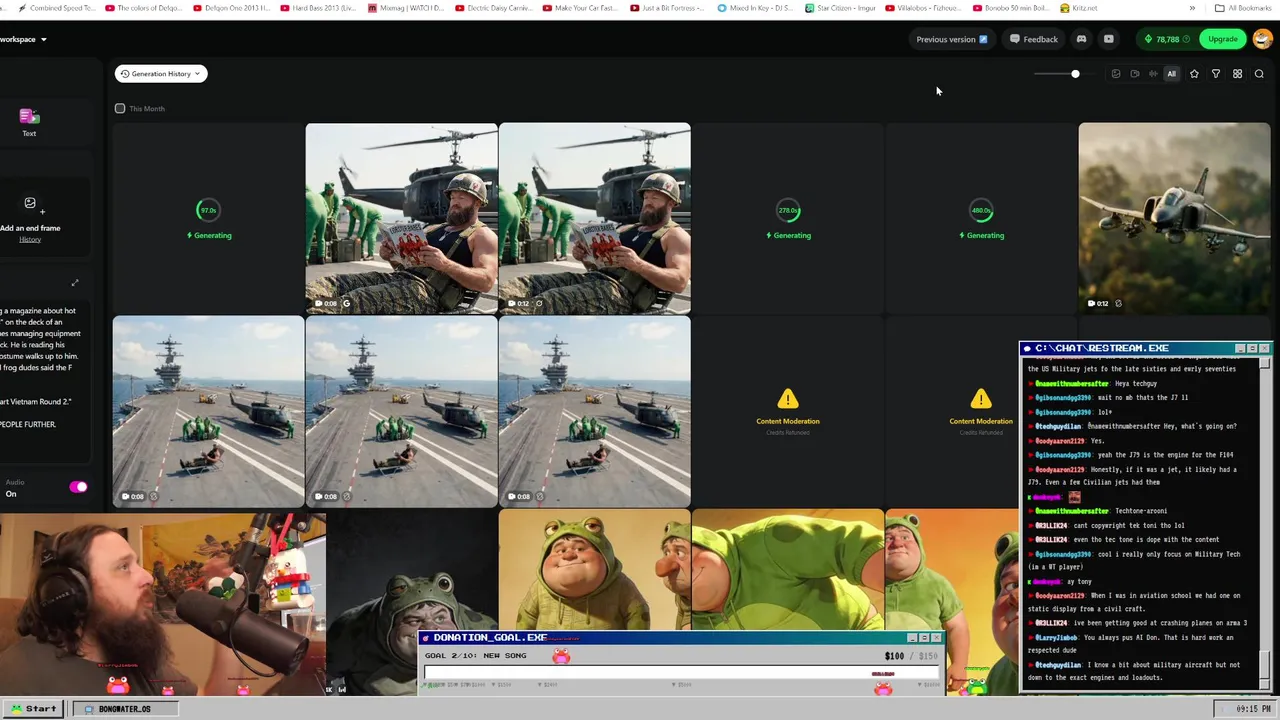Viewport: 1280px width, 720px height.
Task: Open the Star Citizen - Imgur bookmark
Action: point(840,8)
